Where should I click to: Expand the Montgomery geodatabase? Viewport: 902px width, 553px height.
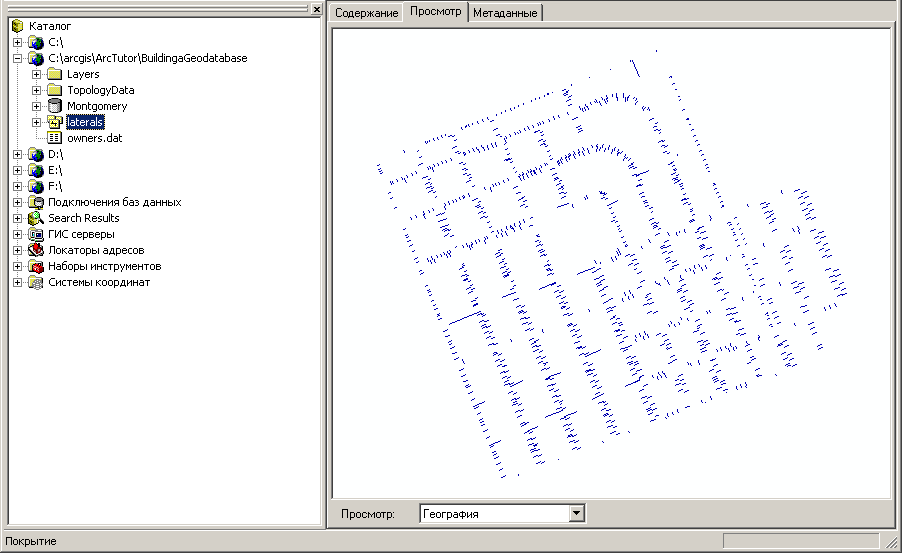tap(36, 106)
